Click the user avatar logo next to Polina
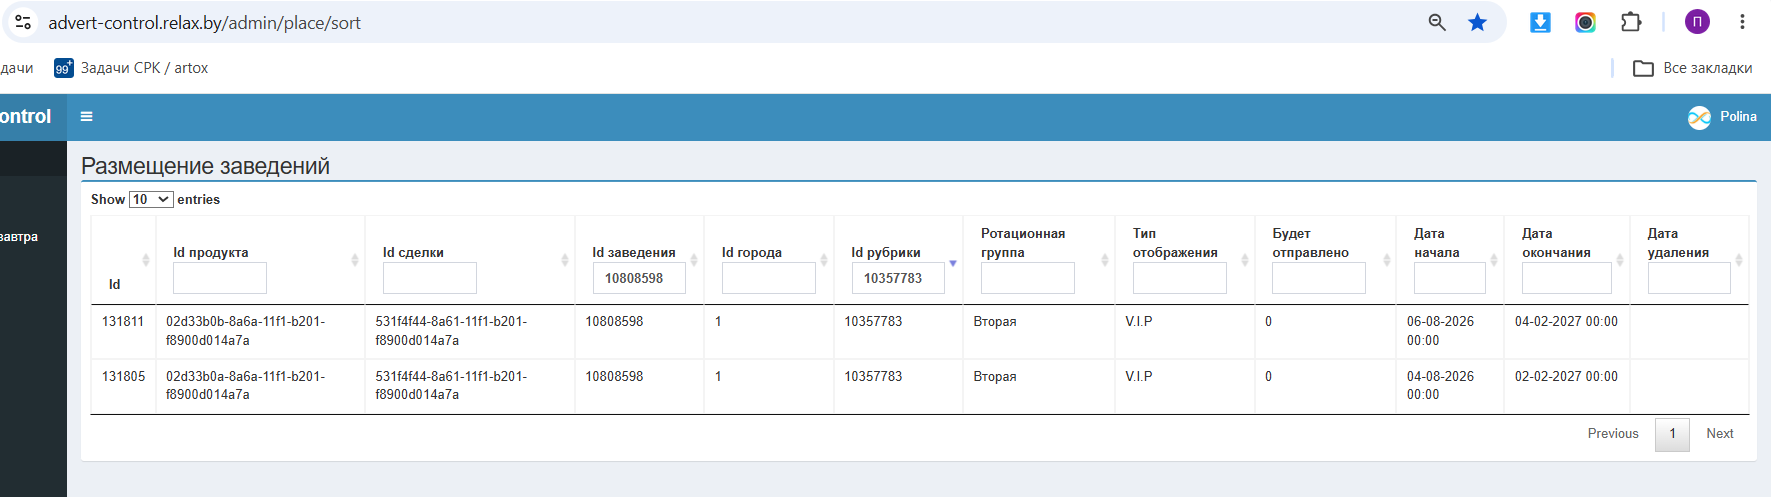 coord(1699,118)
